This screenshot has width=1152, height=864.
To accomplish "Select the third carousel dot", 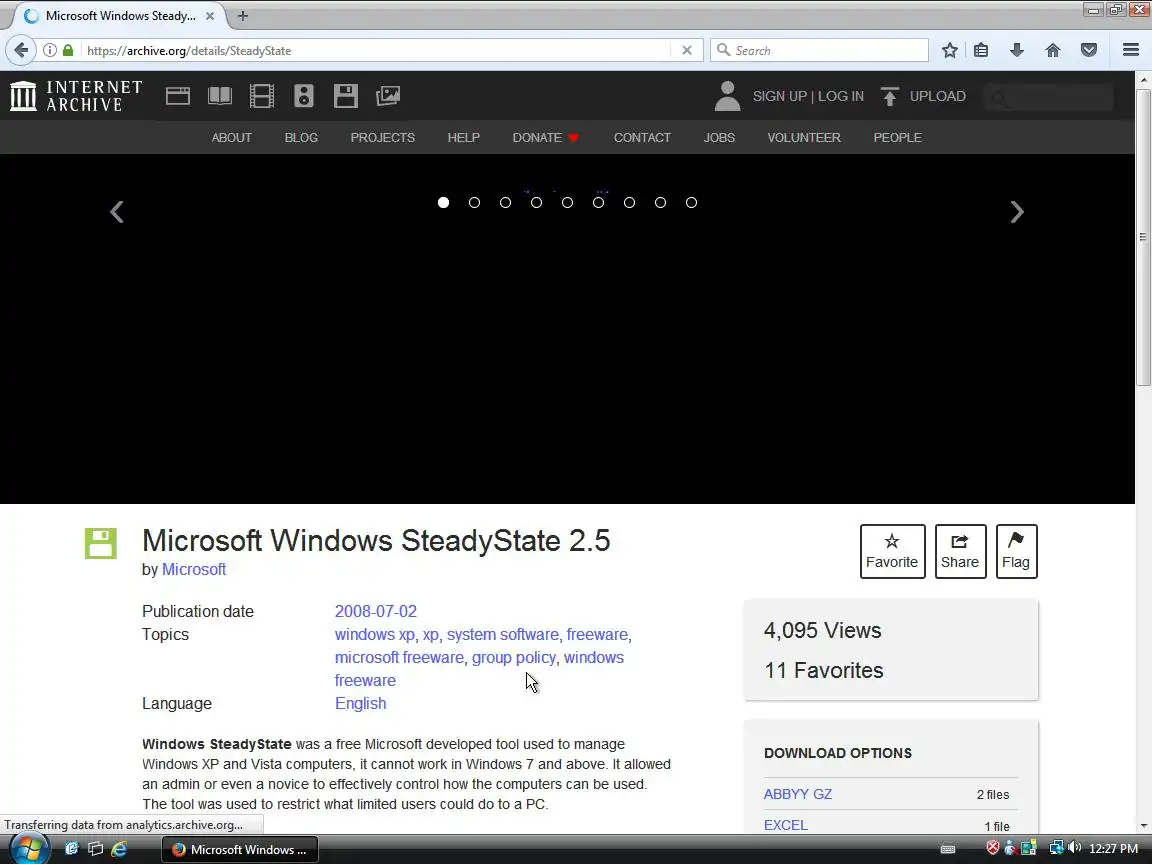I will pos(505,202).
